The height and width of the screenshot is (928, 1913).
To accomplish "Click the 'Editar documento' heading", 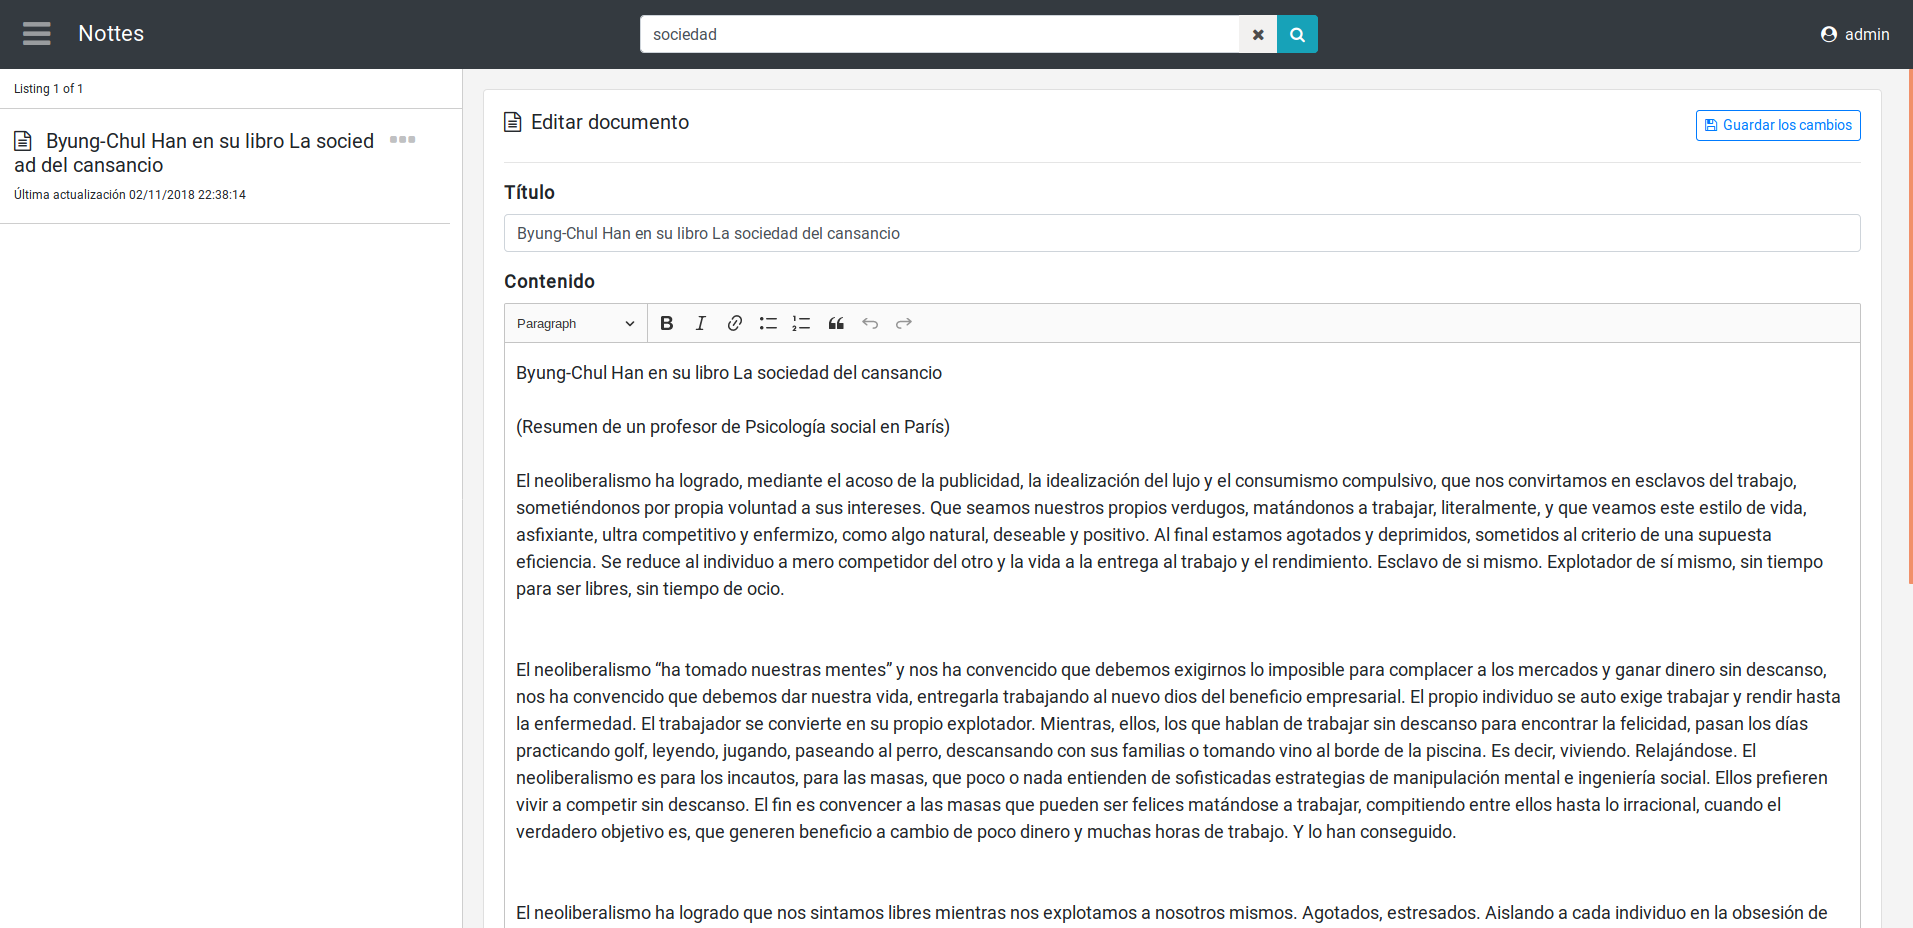I will coord(610,122).
